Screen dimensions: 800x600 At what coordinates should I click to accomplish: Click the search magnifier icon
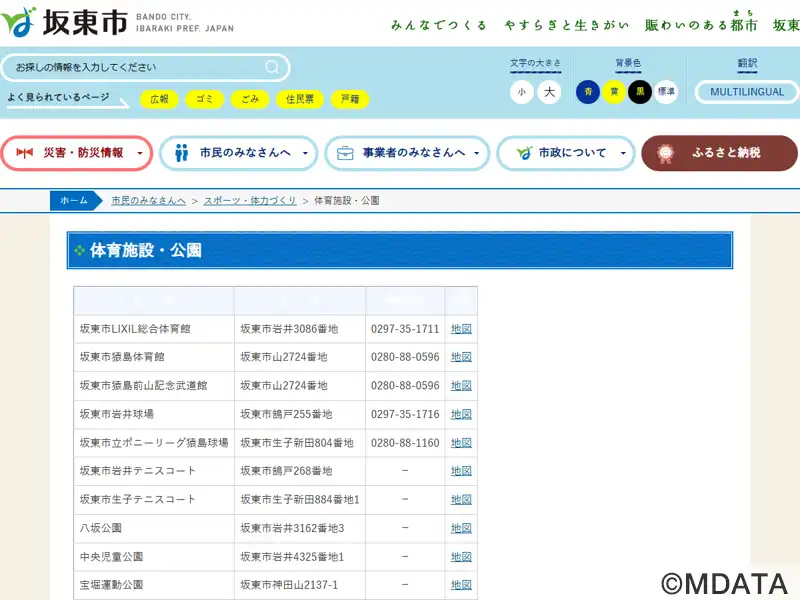272,67
